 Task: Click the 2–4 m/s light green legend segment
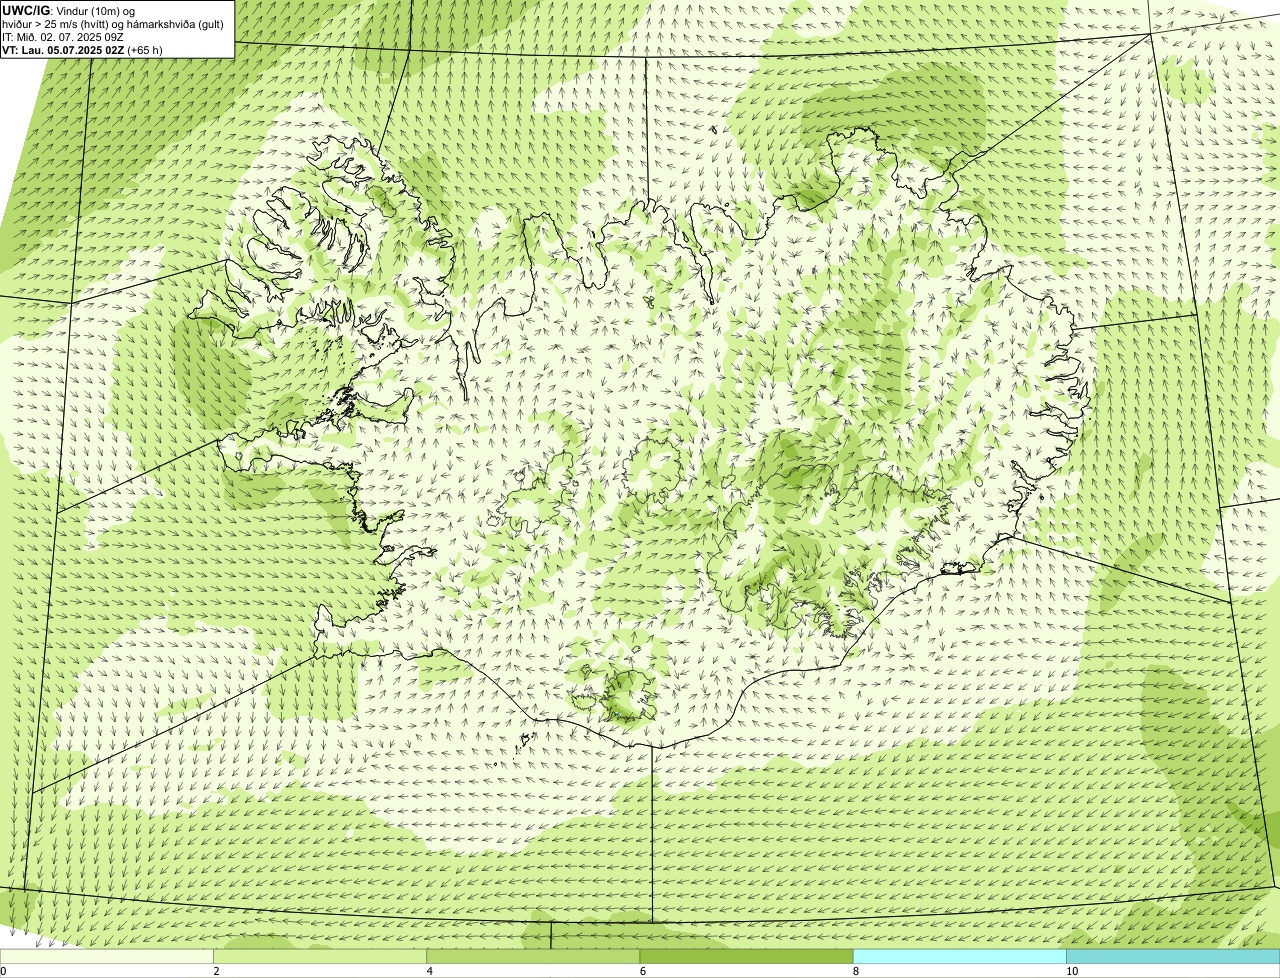pos(320,957)
